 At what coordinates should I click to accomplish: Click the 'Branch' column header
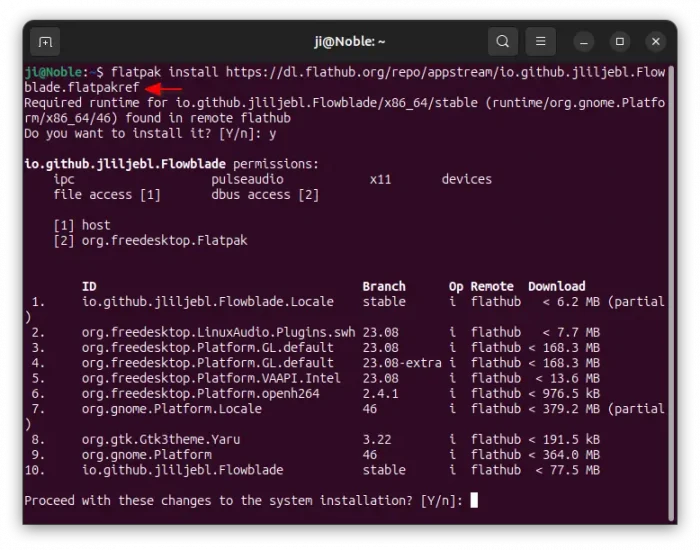[384, 286]
